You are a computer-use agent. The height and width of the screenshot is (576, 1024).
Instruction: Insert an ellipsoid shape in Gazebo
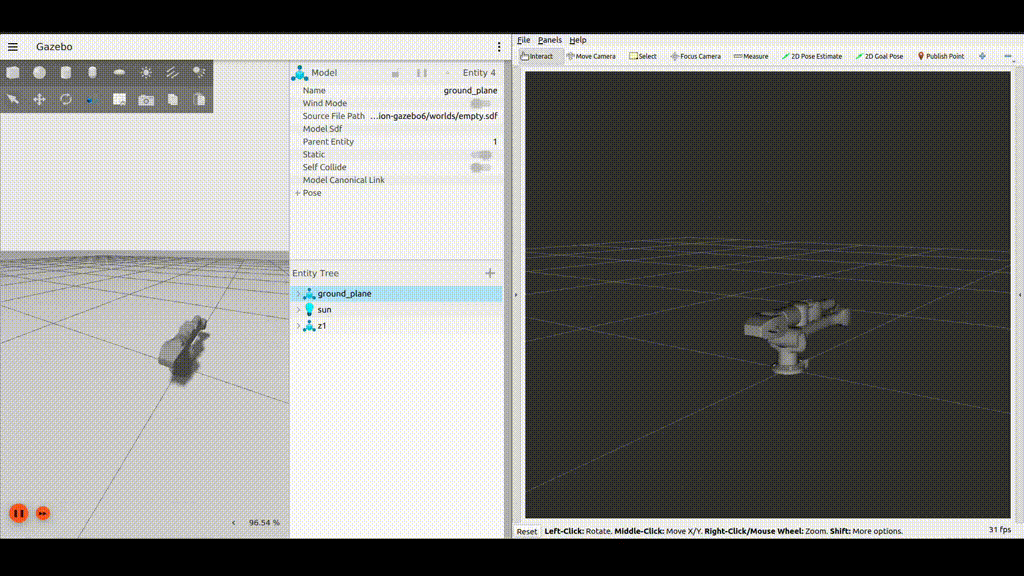pyautogui.click(x=120, y=72)
